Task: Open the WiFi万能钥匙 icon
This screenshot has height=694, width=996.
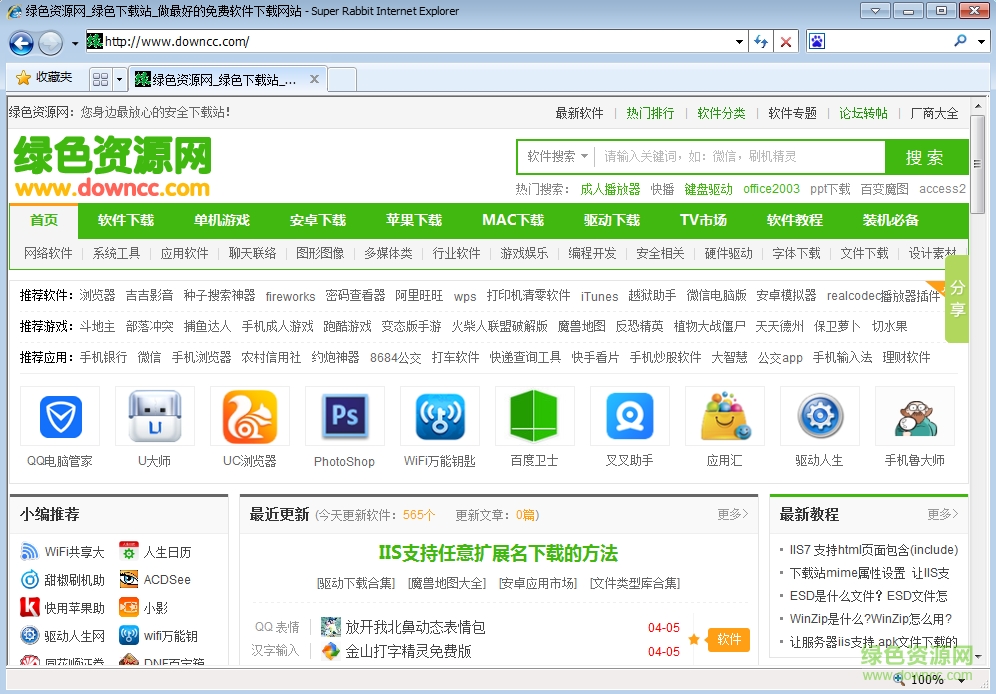Action: click(x=439, y=416)
